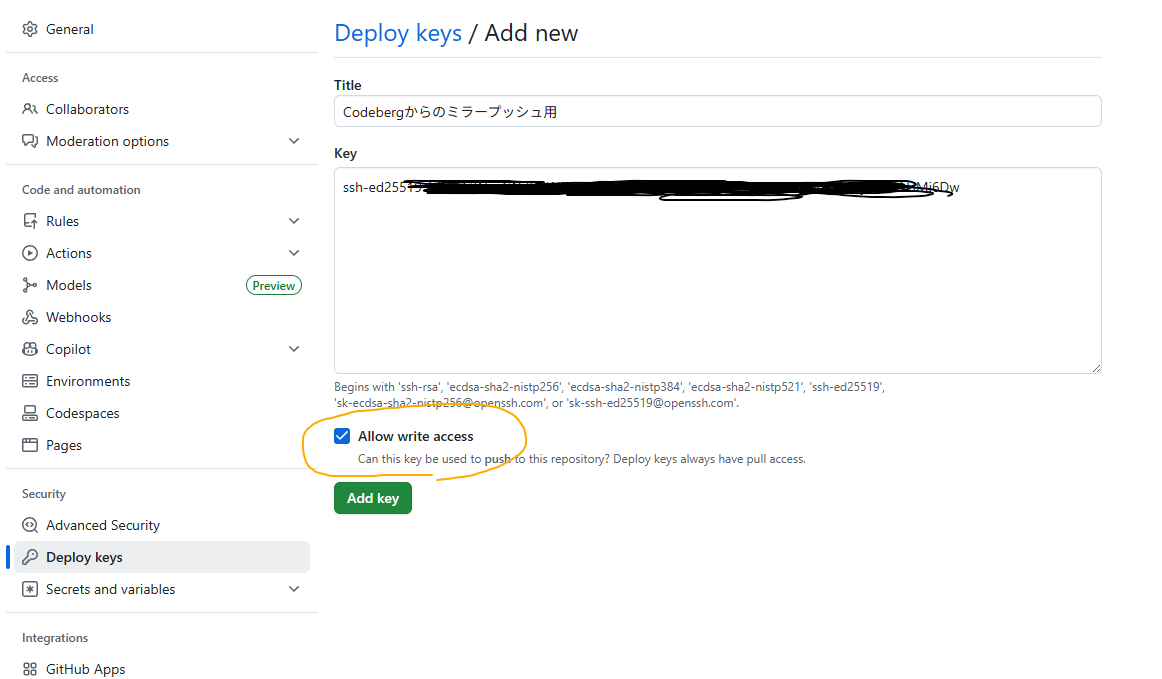Viewport: 1162px width, 679px height.
Task: Click the Copilot icon
Action: 30,349
